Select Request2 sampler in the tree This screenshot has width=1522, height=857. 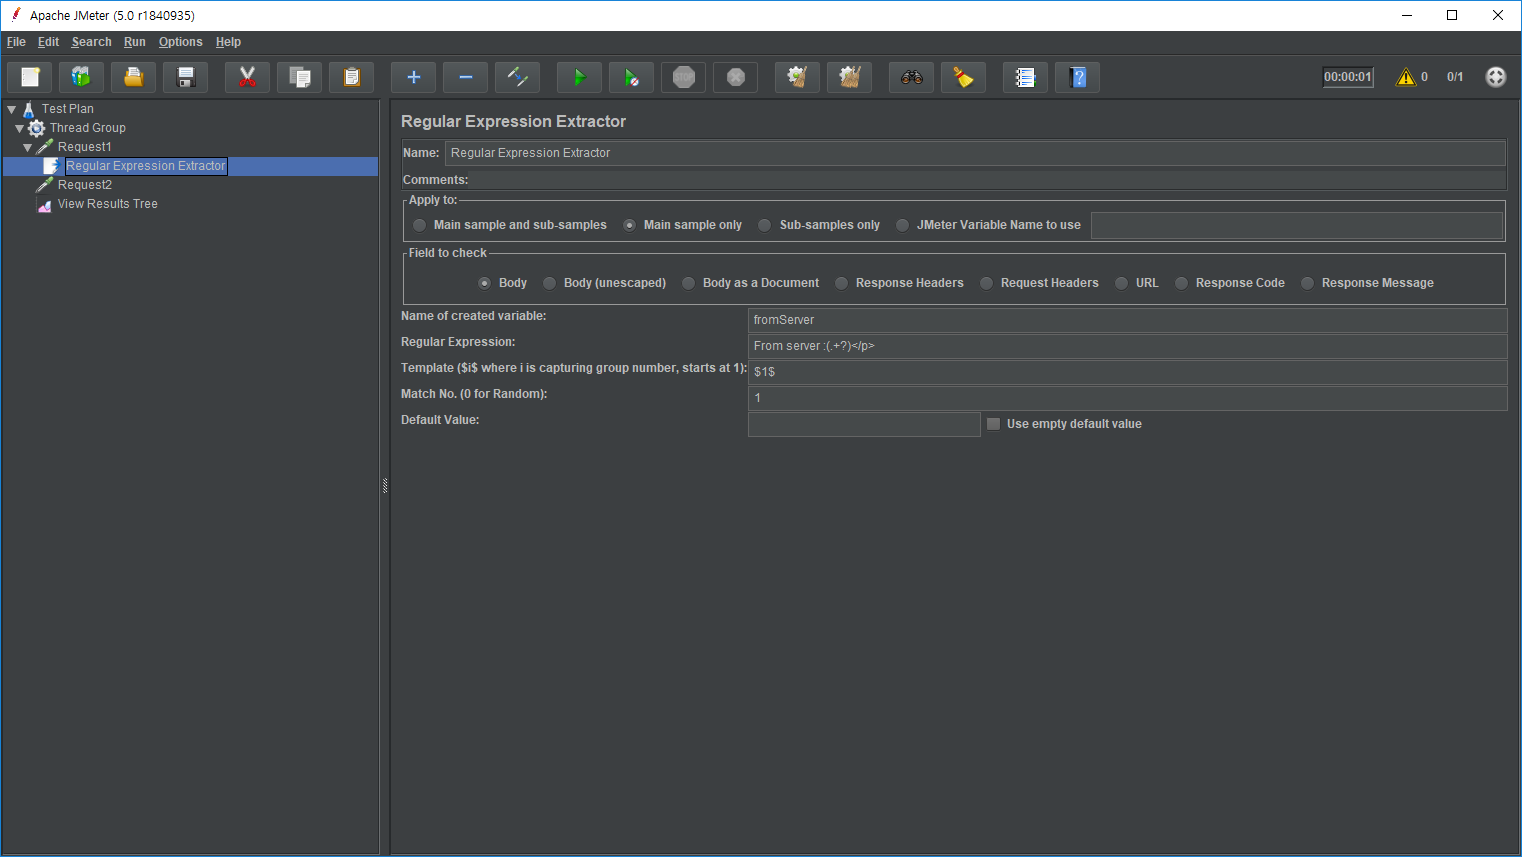85,185
